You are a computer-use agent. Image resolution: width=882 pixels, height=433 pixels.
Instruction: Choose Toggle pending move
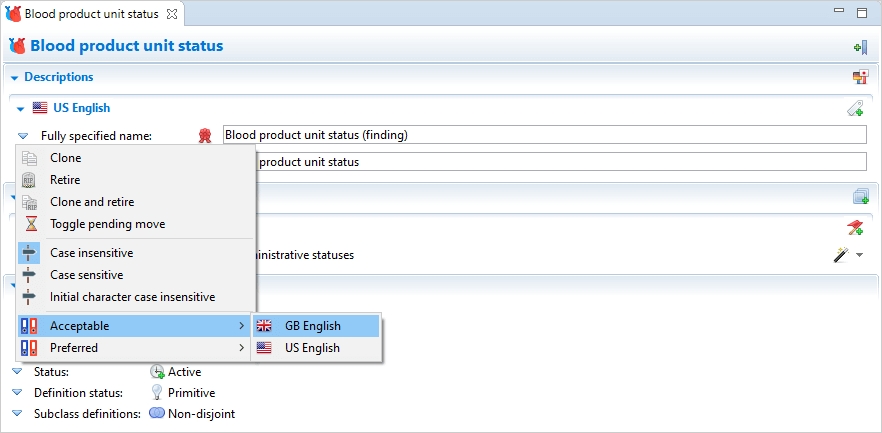tap(107, 224)
